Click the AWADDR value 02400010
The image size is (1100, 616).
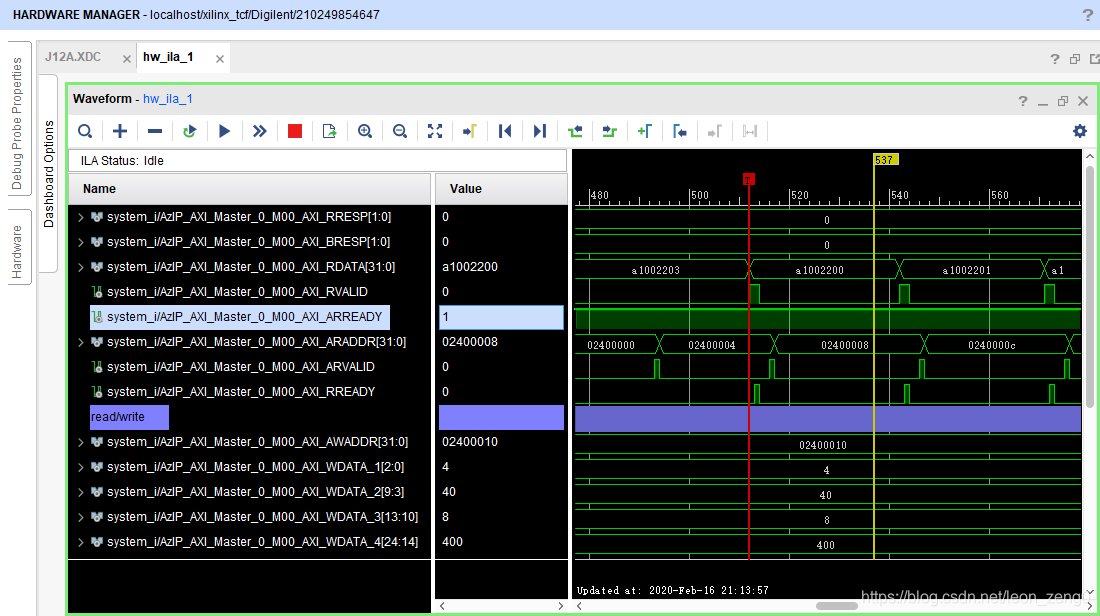470,442
